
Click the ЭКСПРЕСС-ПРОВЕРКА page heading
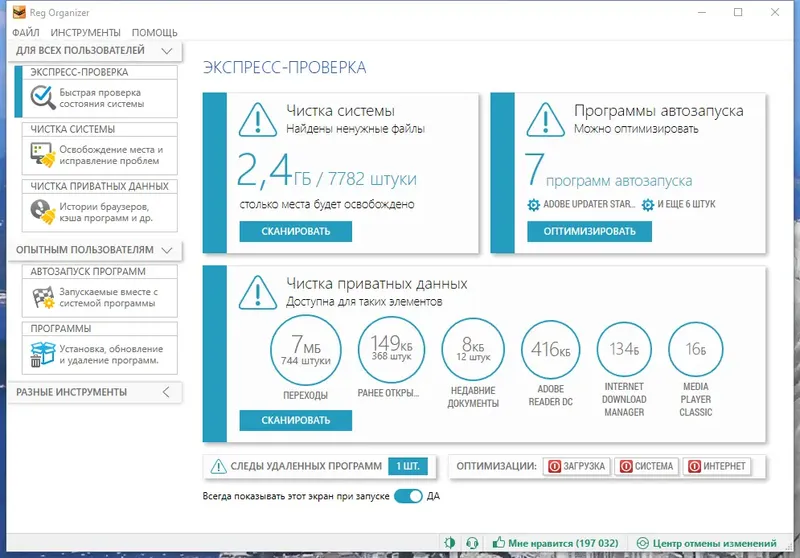[x=284, y=67]
